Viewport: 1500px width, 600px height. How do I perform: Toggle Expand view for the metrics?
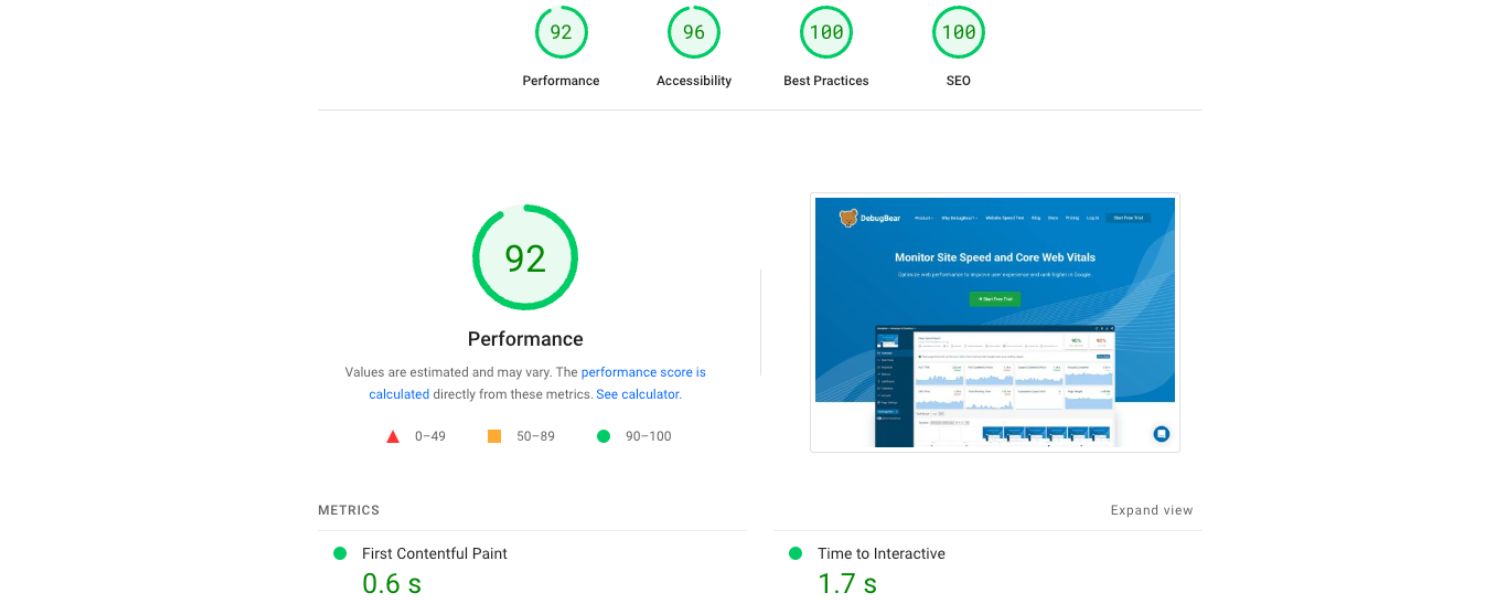point(1151,510)
